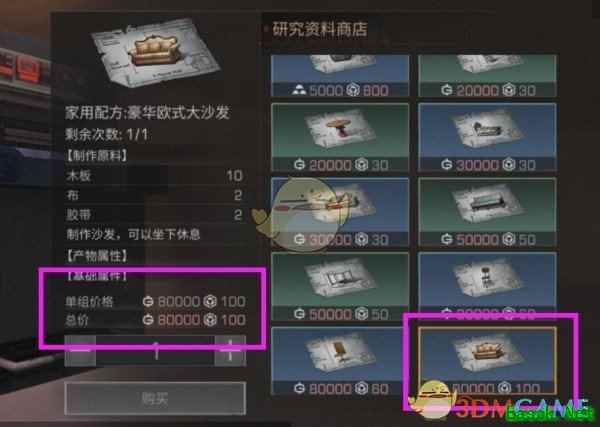Decrease purchase quantity with the minus button

coord(80,351)
